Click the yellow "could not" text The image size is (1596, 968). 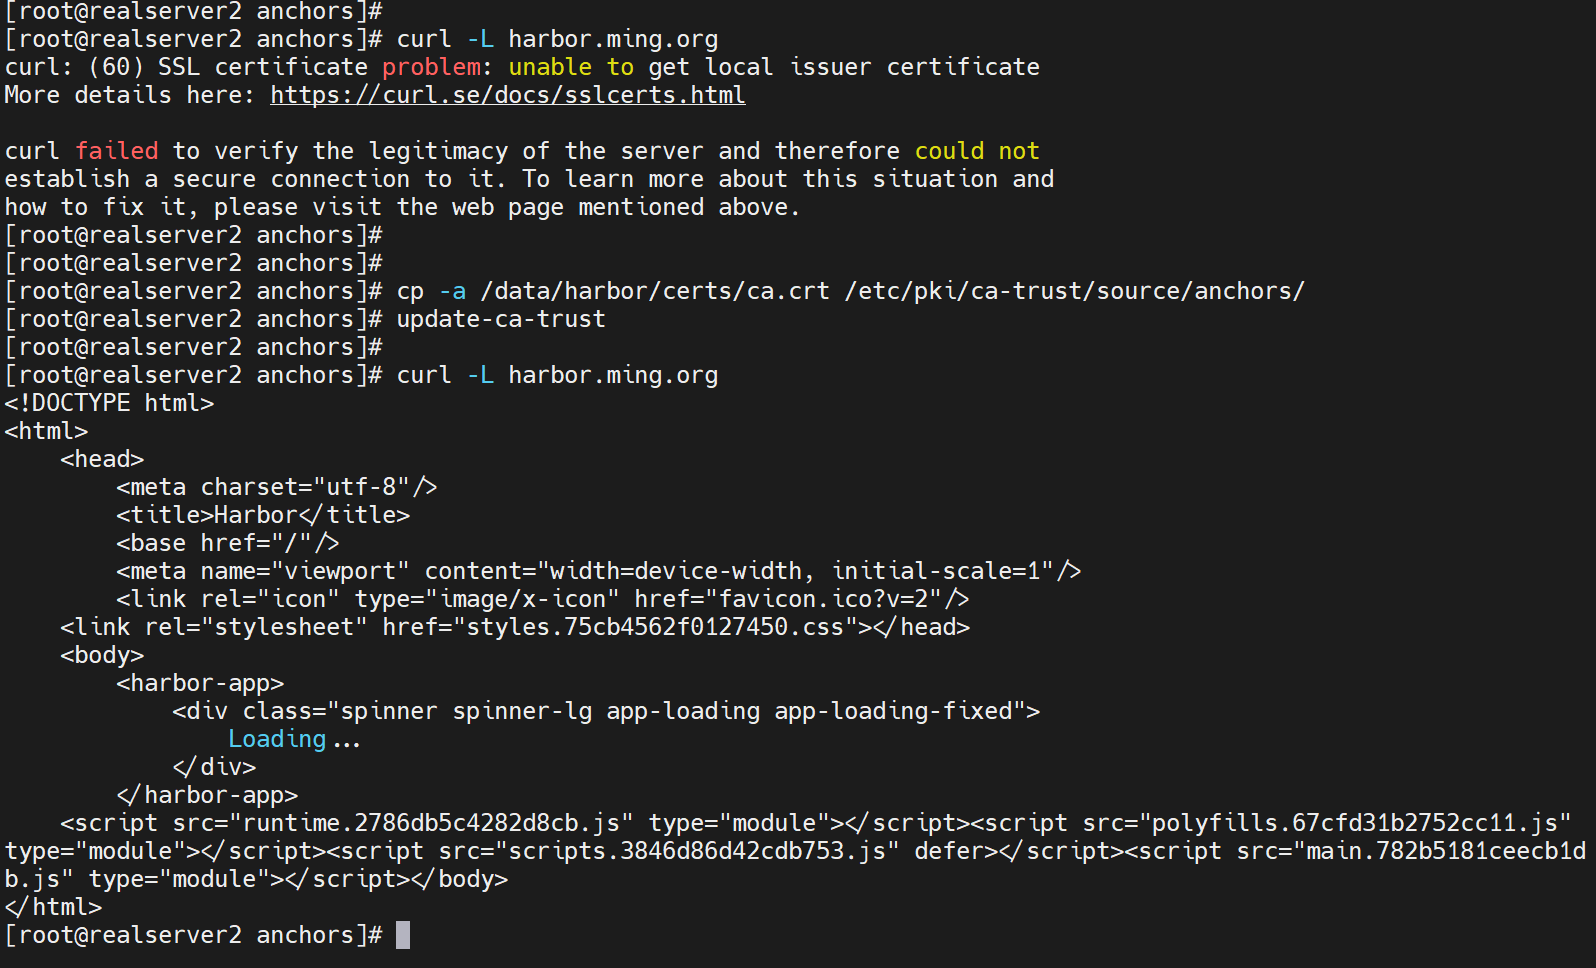click(976, 151)
